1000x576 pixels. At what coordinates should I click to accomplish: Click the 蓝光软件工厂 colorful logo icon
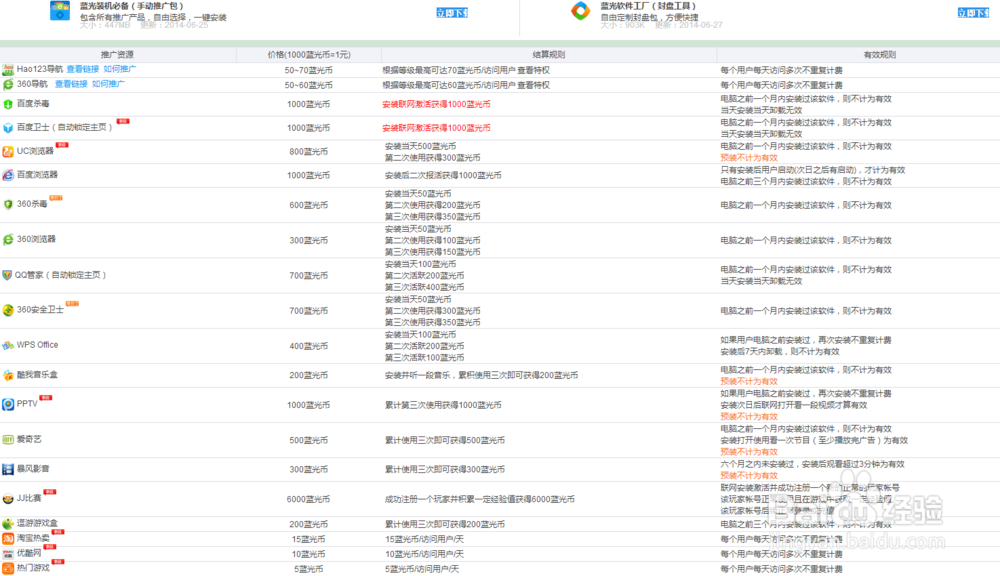click(x=580, y=10)
